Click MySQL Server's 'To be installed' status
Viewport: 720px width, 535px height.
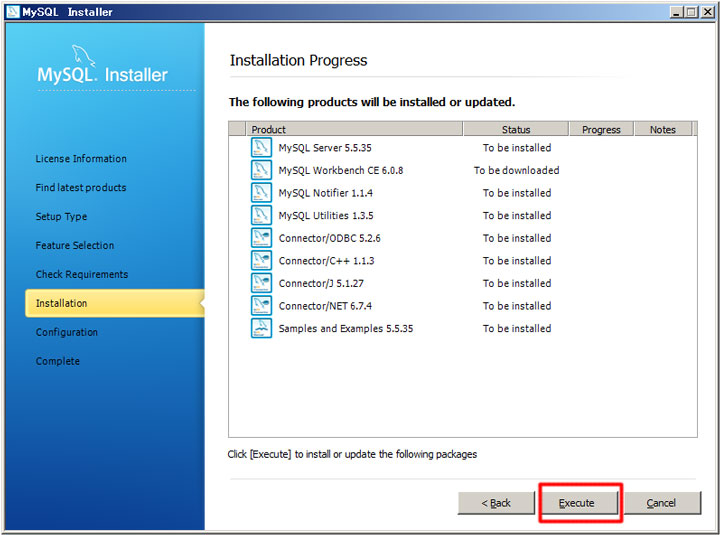click(x=517, y=147)
